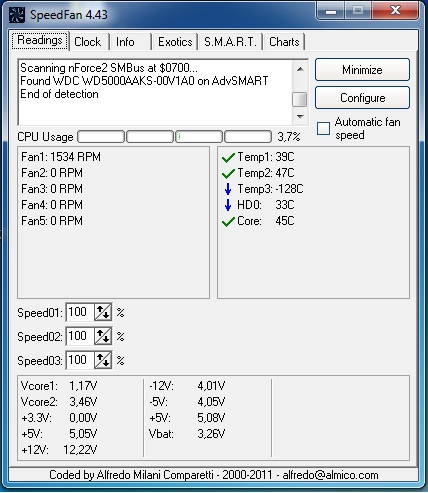This screenshot has width=428, height=493.
Task: Click the log scrollbar thumb
Action: [300, 99]
